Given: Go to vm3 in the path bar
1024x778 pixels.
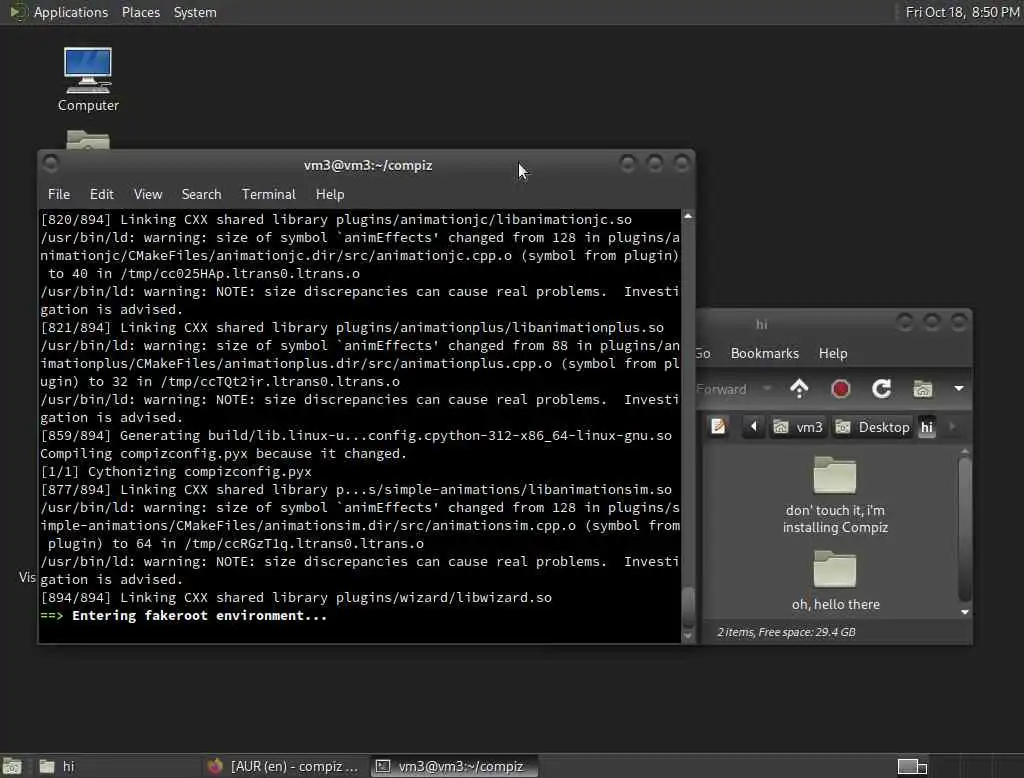Looking at the screenshot, I should [x=798, y=427].
